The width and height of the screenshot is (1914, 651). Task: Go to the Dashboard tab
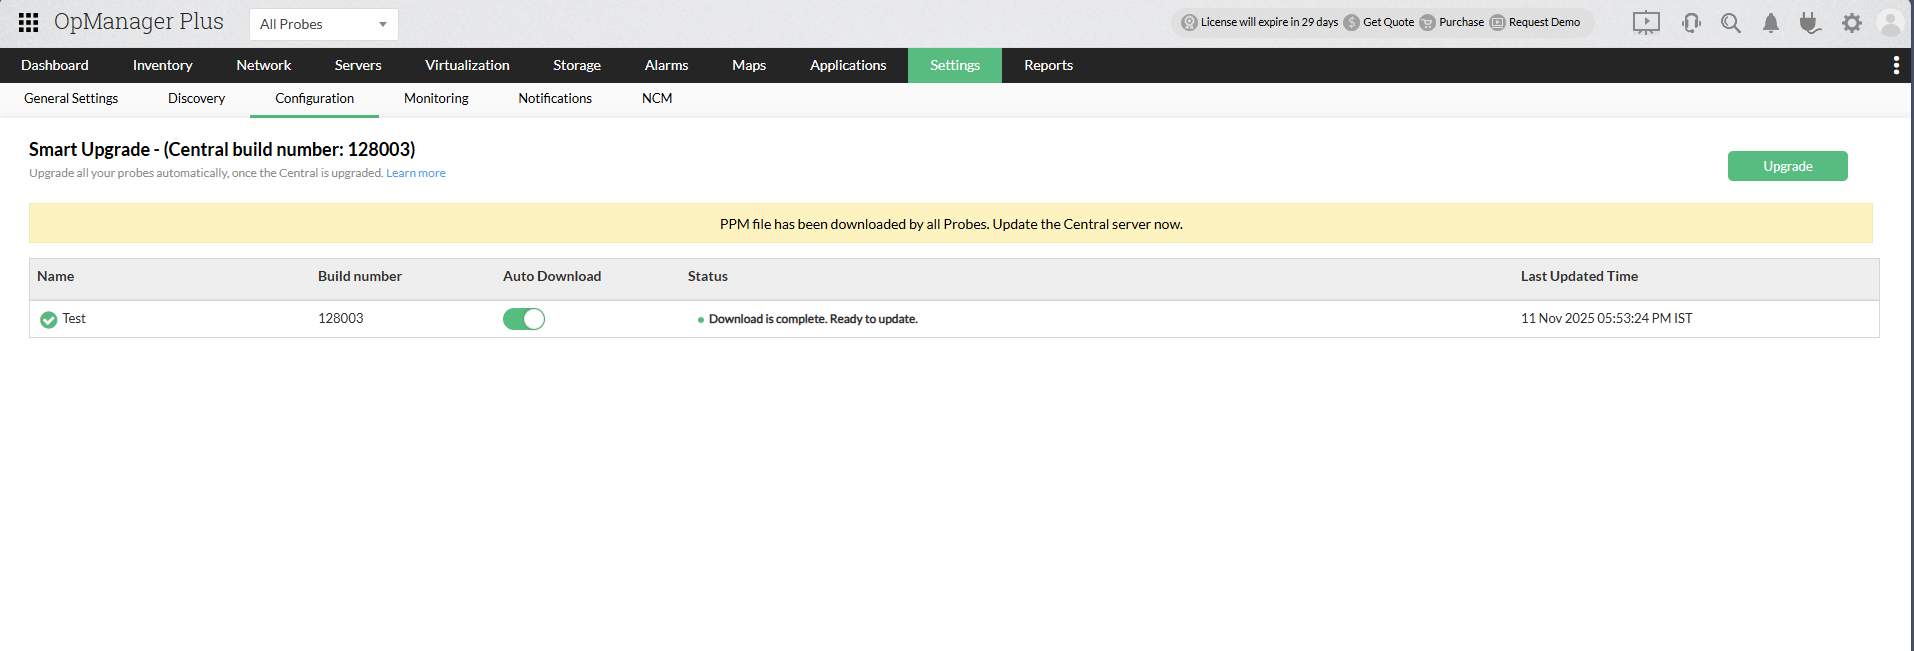point(55,65)
